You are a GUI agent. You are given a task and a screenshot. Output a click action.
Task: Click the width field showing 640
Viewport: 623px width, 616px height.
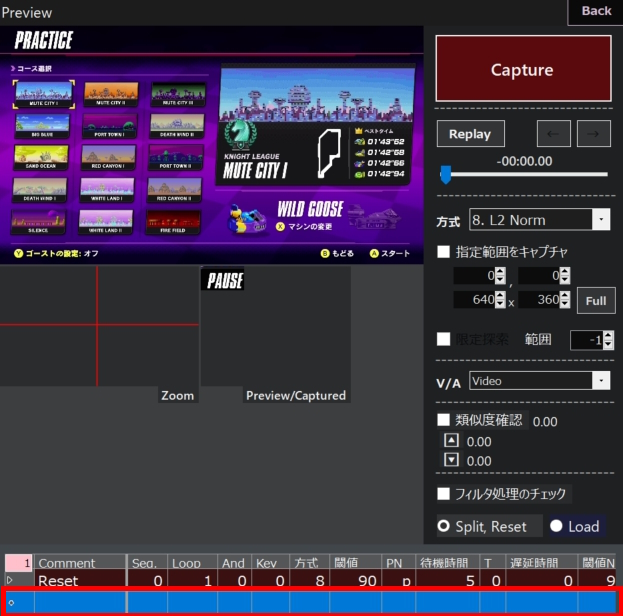click(x=474, y=299)
